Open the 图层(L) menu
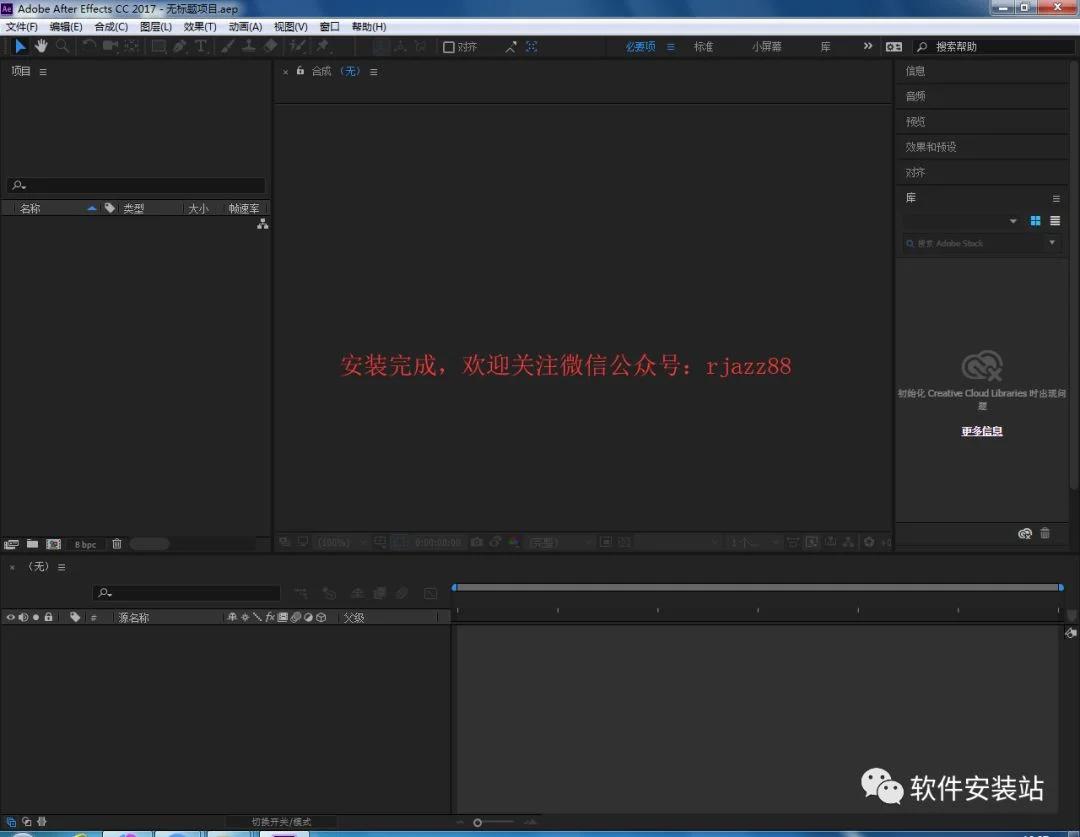The height and width of the screenshot is (837, 1080). tap(156, 27)
